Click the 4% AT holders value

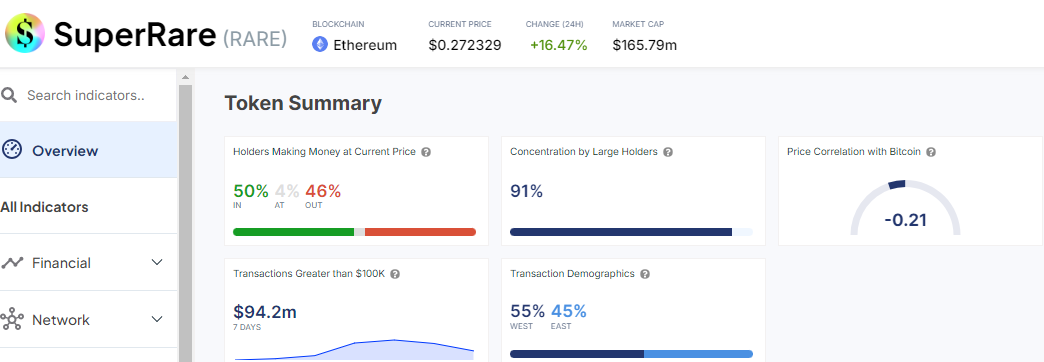[287, 192]
